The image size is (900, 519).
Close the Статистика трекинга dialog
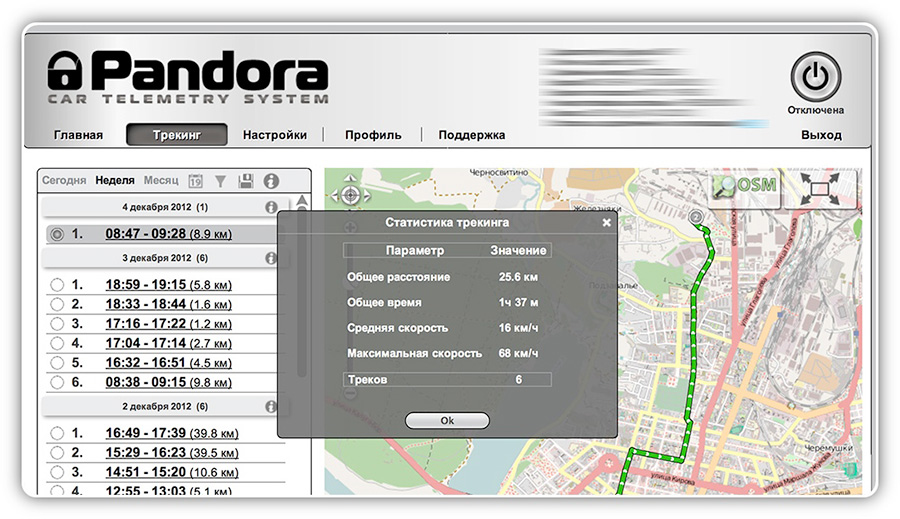coord(606,222)
